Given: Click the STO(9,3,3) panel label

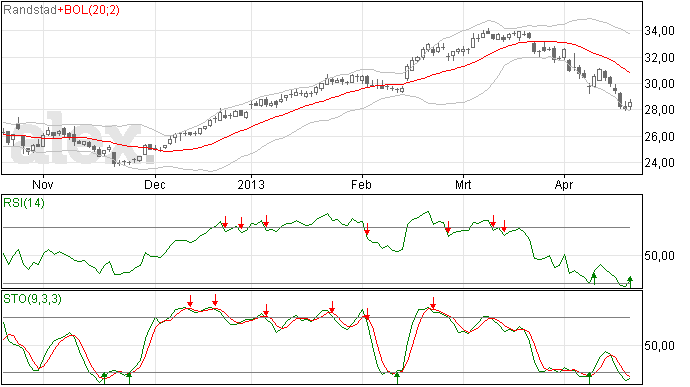Looking at the screenshot, I should point(33,299).
